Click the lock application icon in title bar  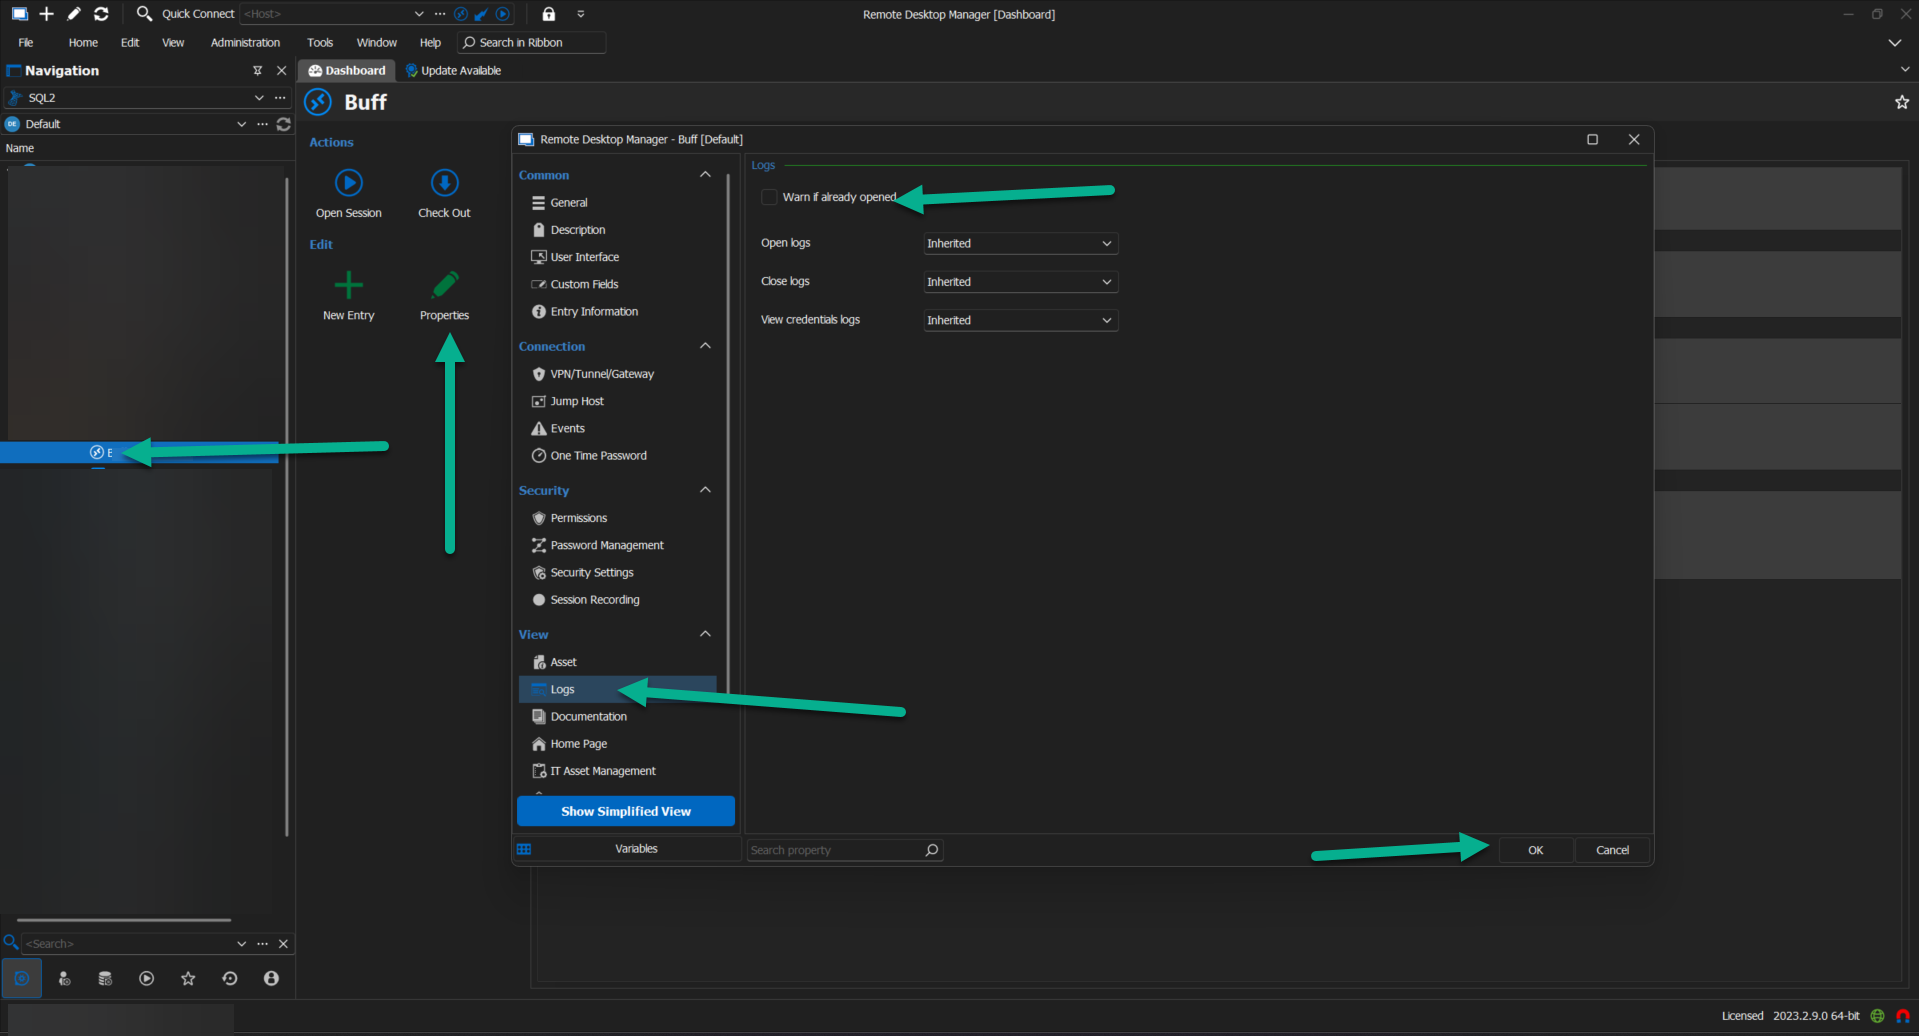pos(548,14)
